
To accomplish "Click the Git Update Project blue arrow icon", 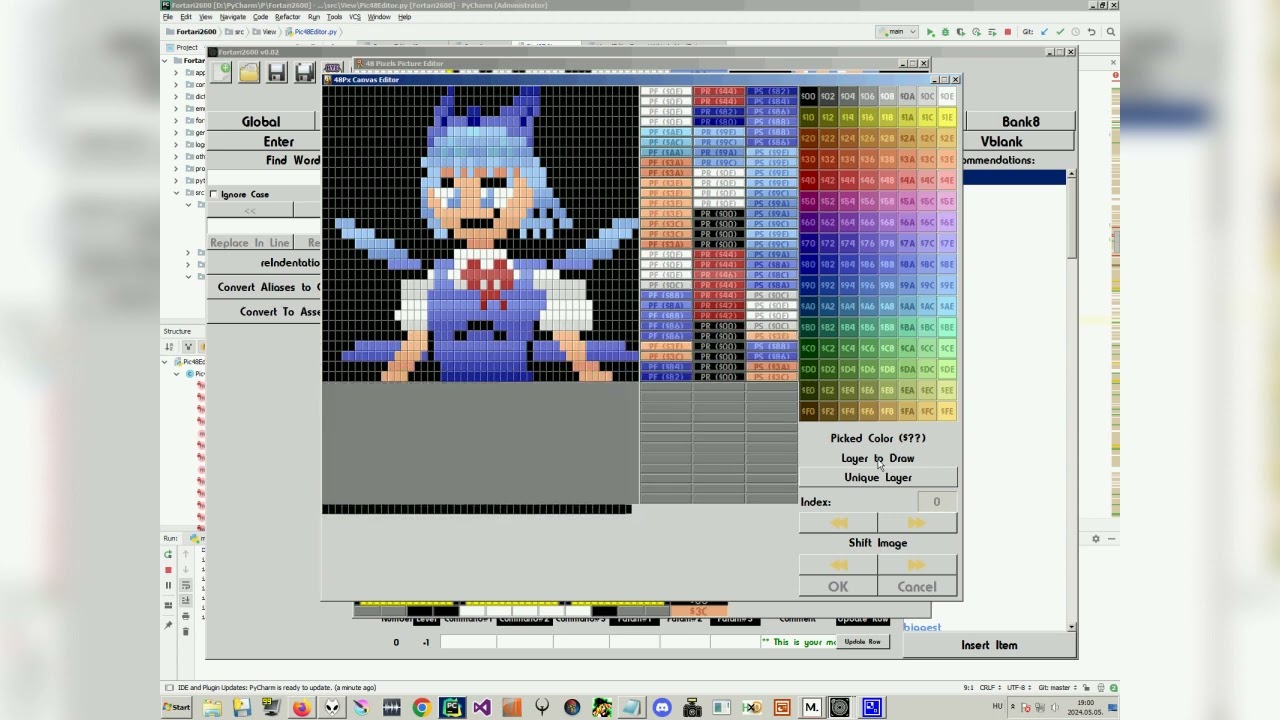I will [1044, 32].
